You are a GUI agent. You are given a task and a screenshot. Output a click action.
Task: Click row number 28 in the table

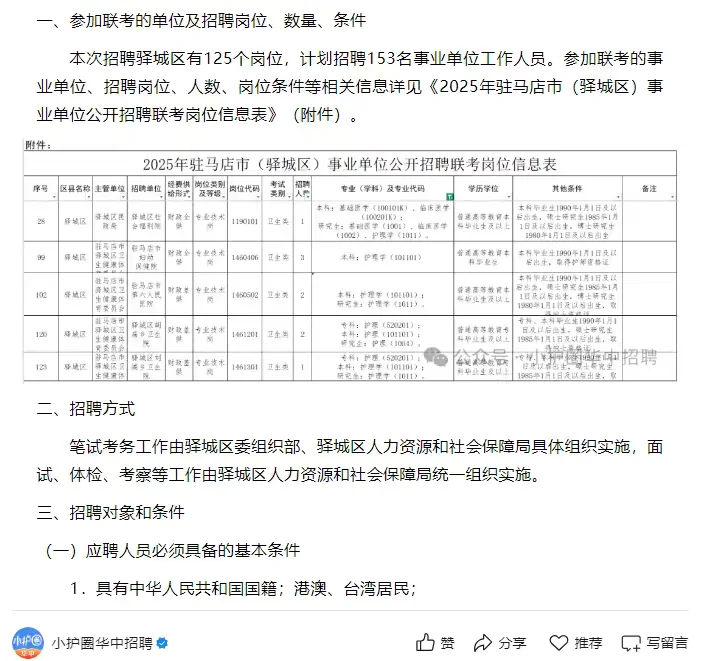[x=41, y=221]
